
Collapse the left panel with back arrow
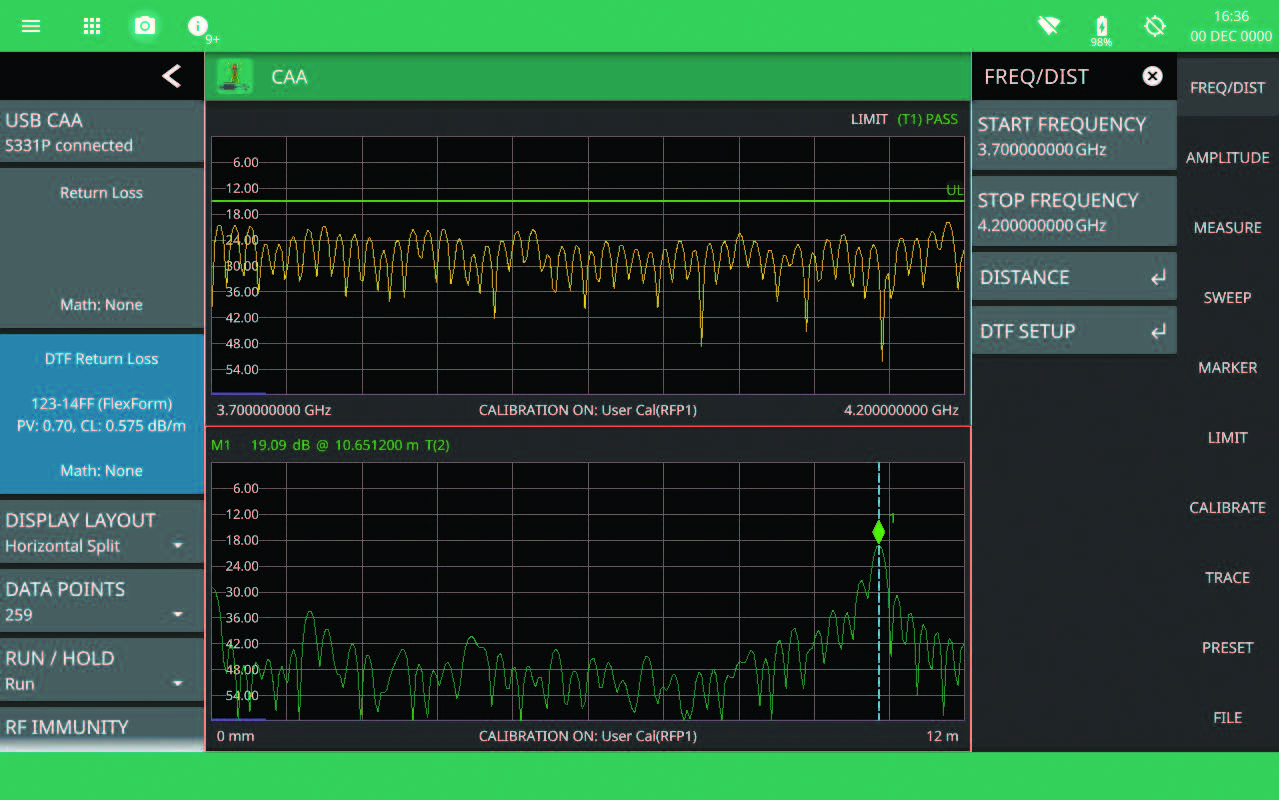[171, 76]
